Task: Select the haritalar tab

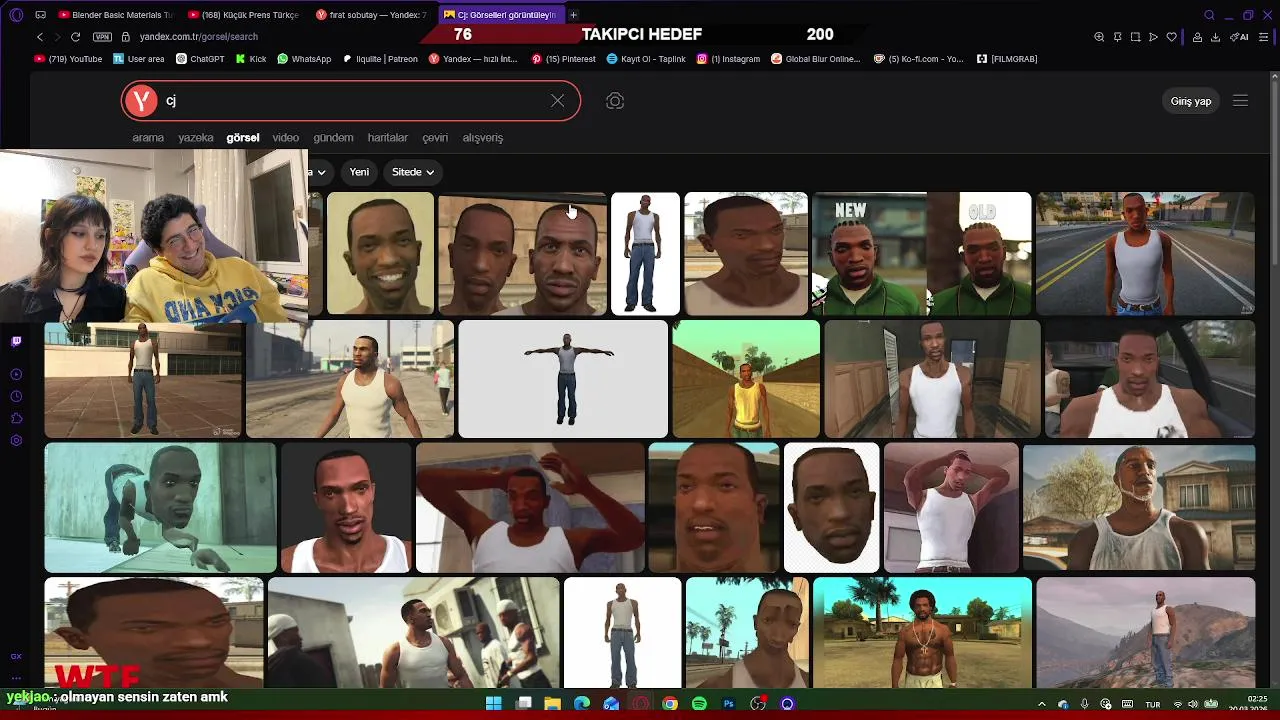Action: [388, 138]
